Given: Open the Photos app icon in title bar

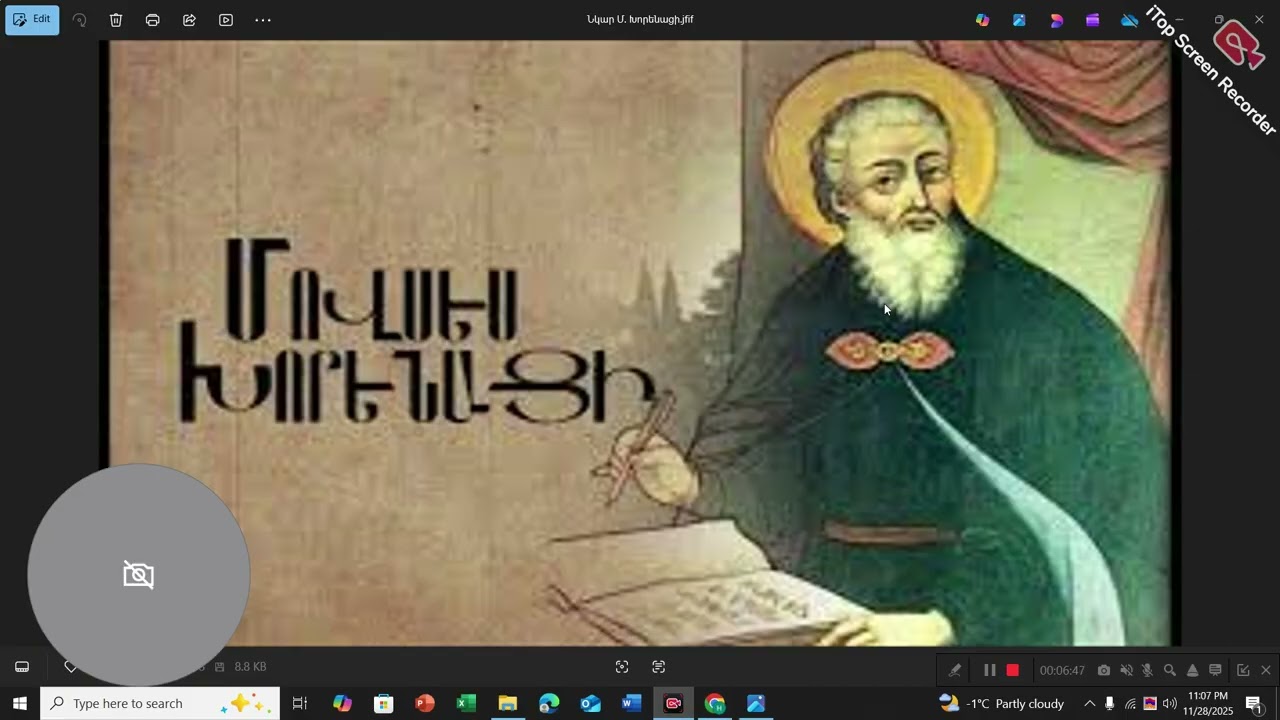Looking at the screenshot, I should 1019,20.
